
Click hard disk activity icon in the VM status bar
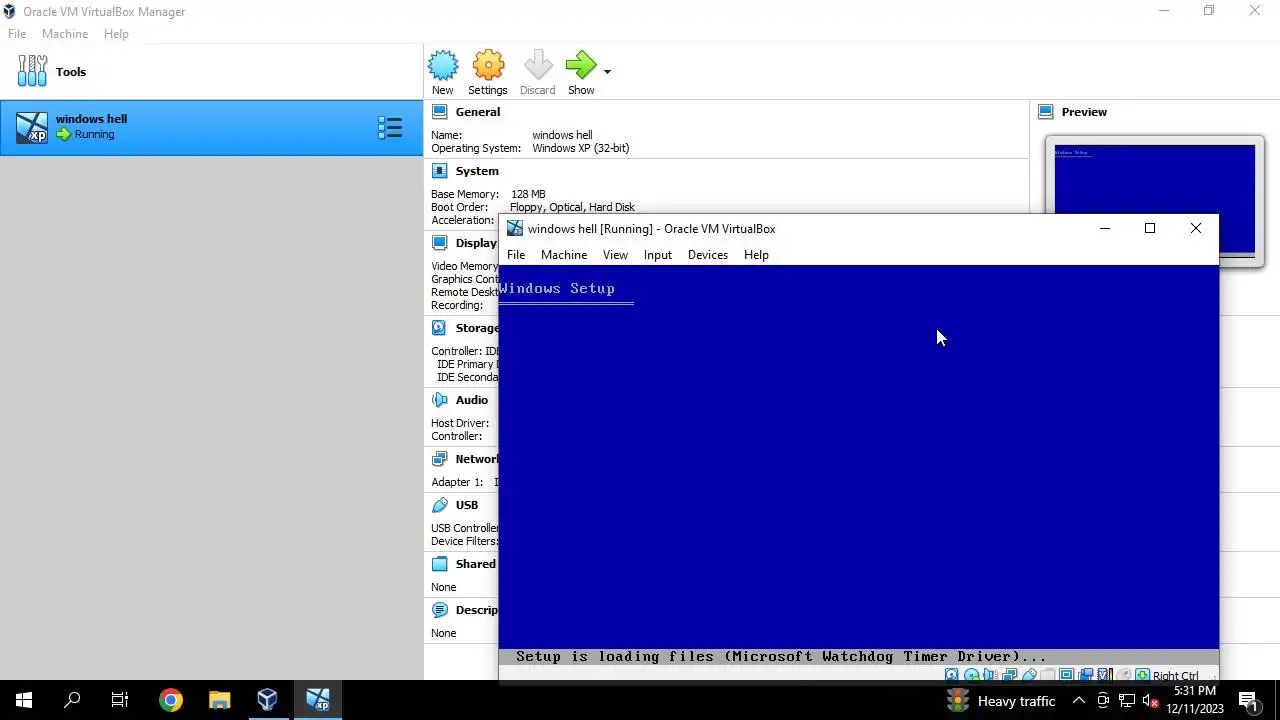[952, 675]
